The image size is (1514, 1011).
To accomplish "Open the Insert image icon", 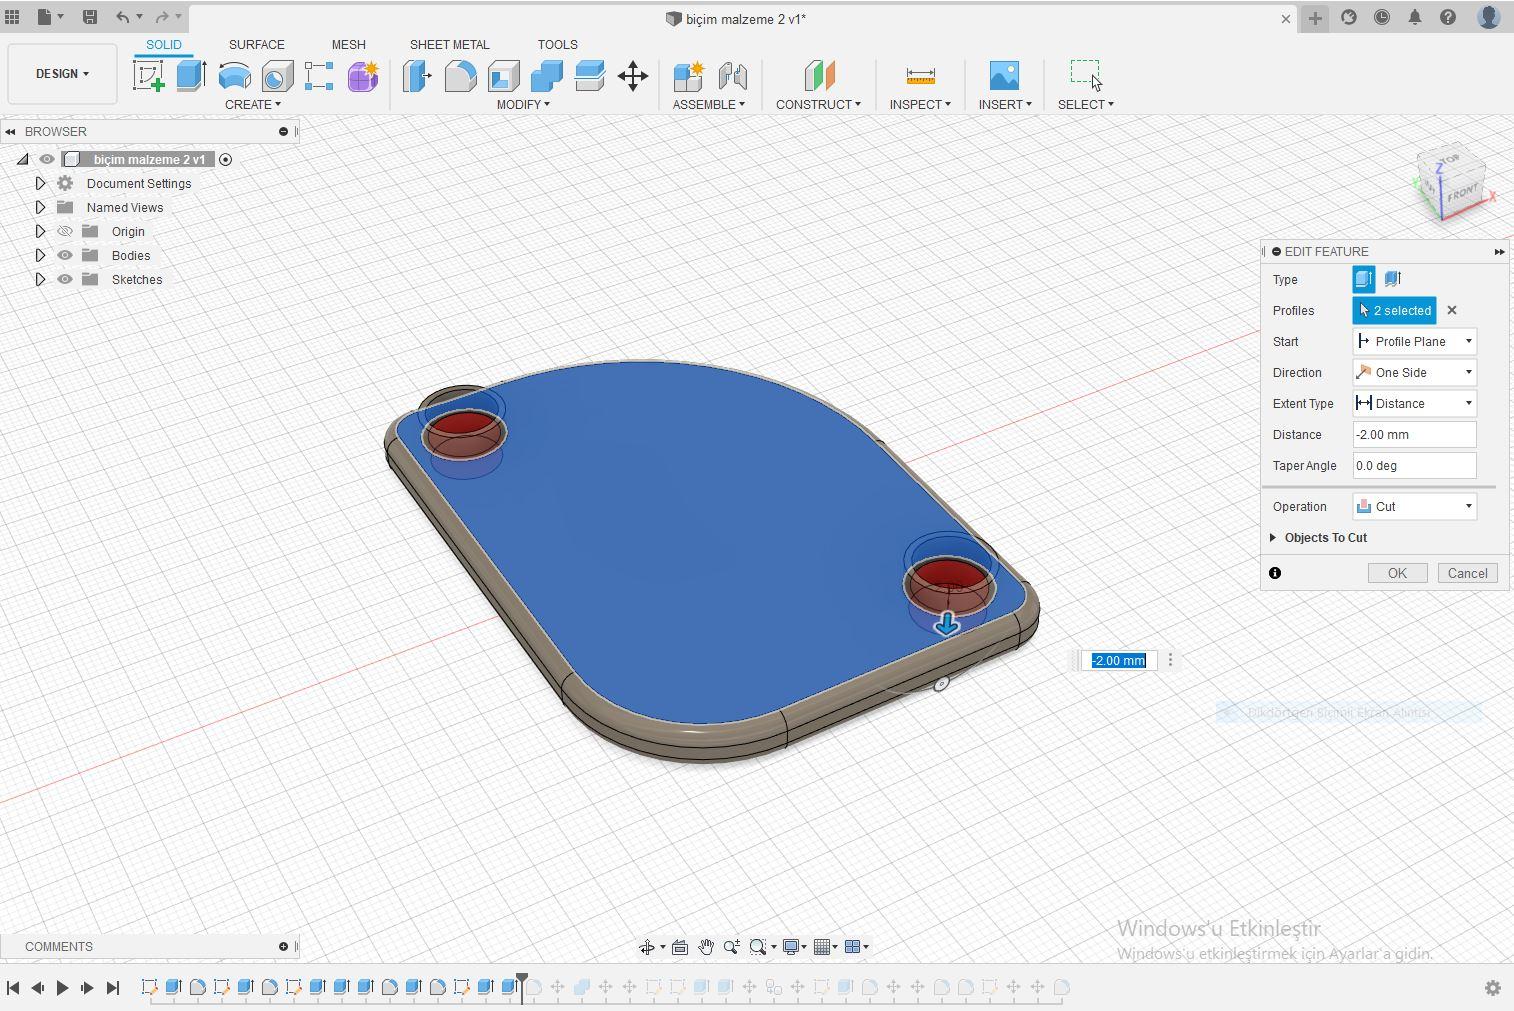I will pyautogui.click(x=1004, y=76).
